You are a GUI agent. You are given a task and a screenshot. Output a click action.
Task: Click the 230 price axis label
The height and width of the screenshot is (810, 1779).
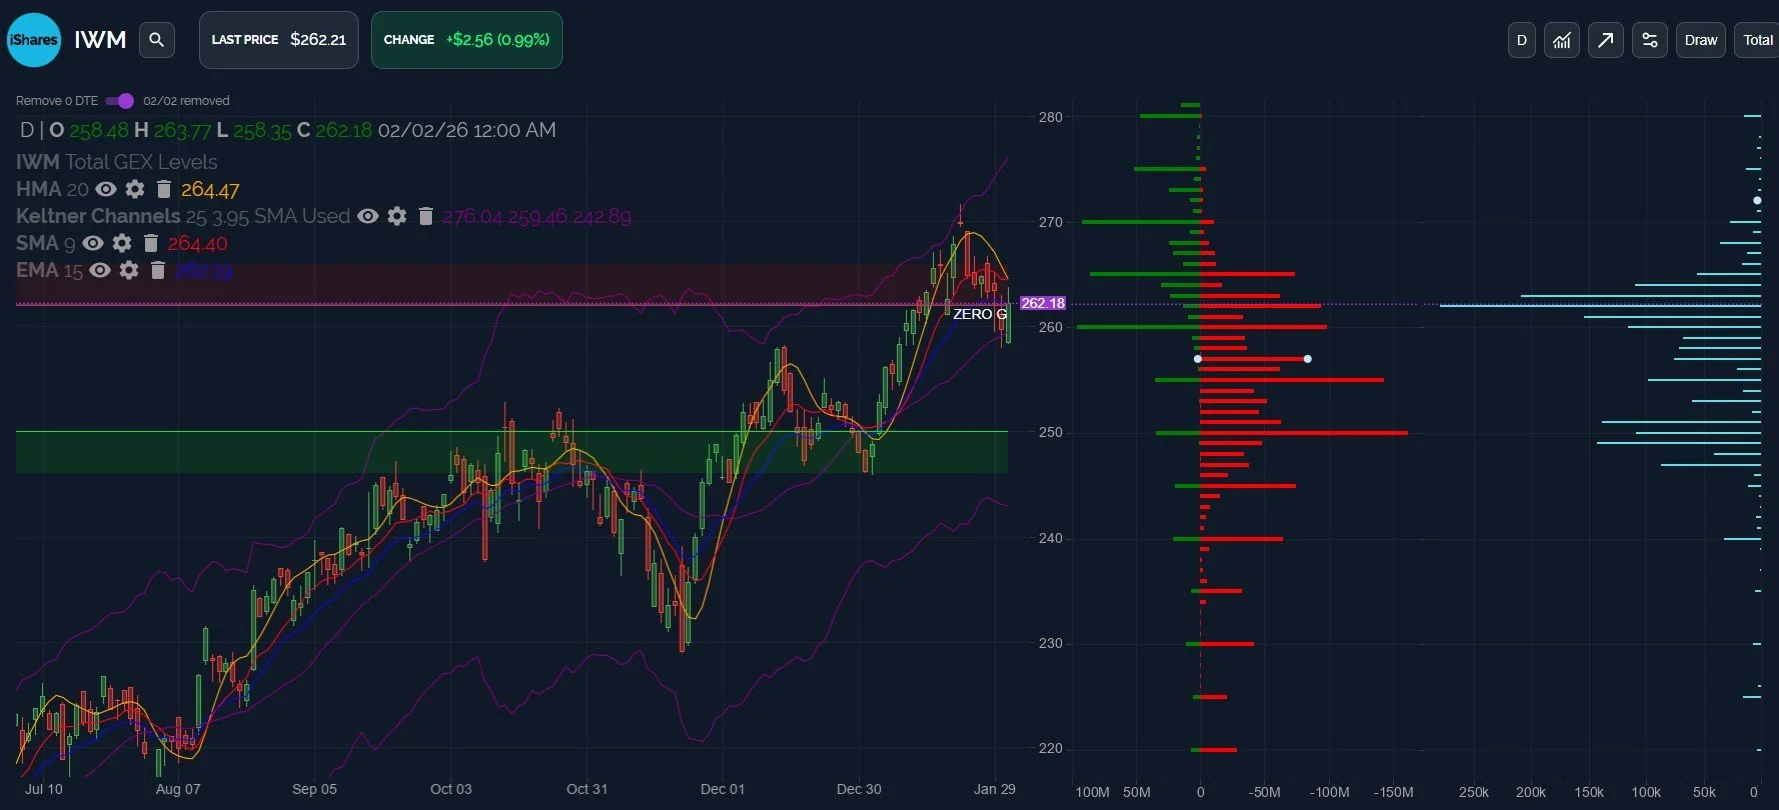point(1051,643)
